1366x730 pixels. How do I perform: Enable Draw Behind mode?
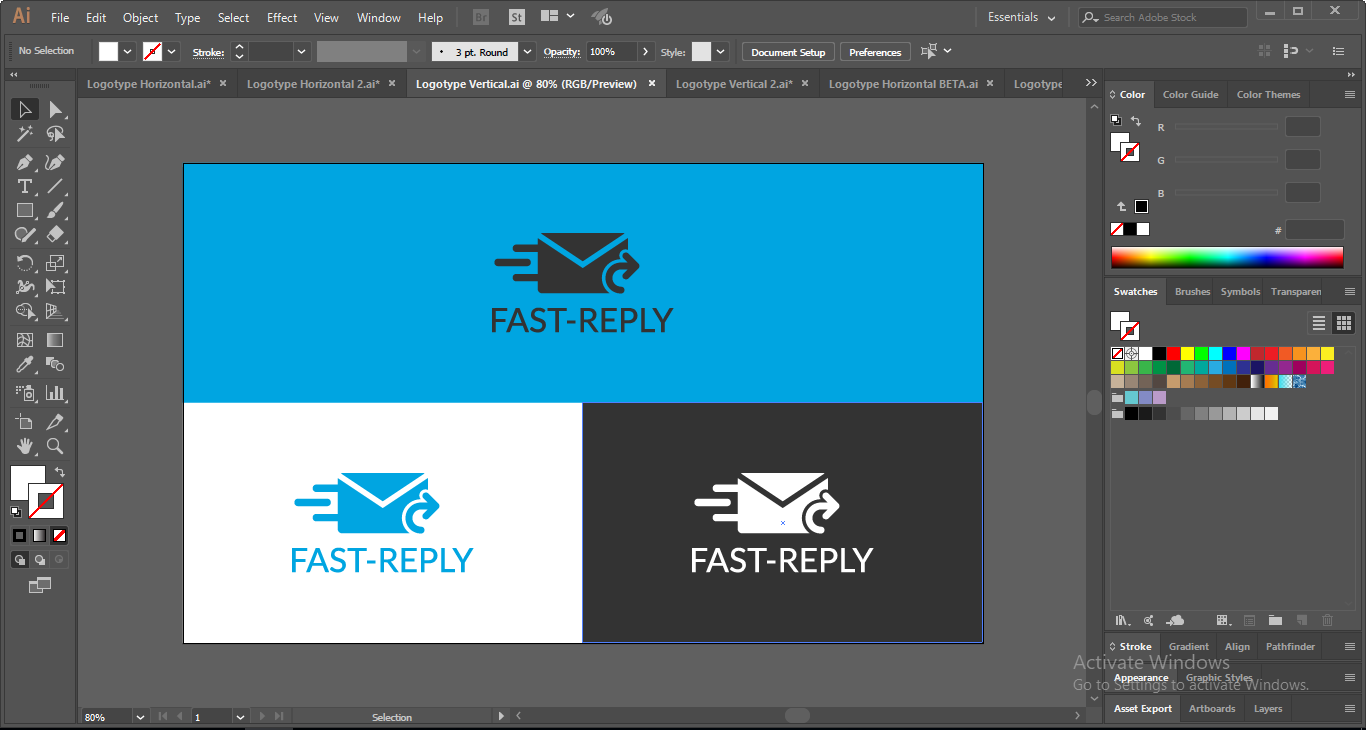[x=39, y=560]
